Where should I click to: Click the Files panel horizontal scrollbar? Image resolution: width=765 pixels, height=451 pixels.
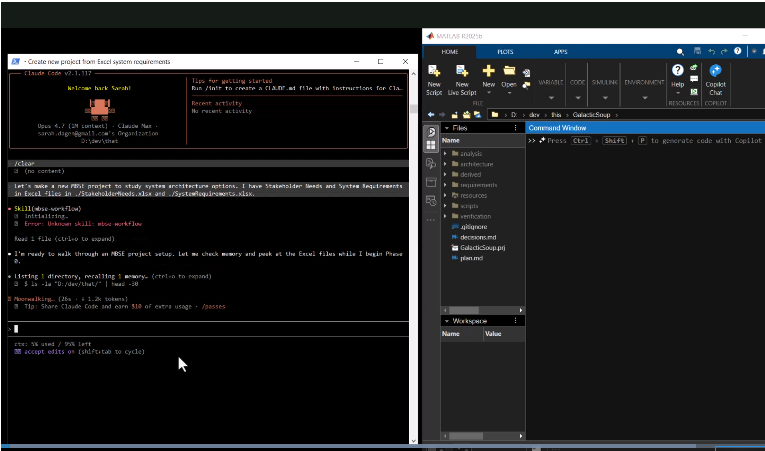coord(463,310)
